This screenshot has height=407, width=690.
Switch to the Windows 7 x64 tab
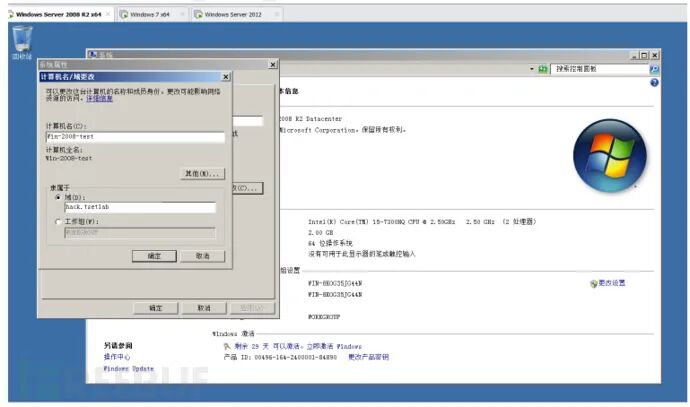click(151, 15)
